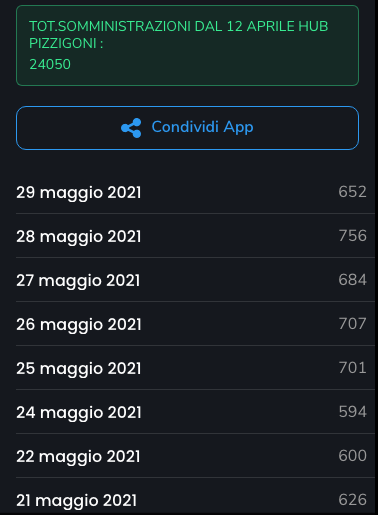Select the 26 maggio 2021 row
The height and width of the screenshot is (515, 378).
click(195, 324)
